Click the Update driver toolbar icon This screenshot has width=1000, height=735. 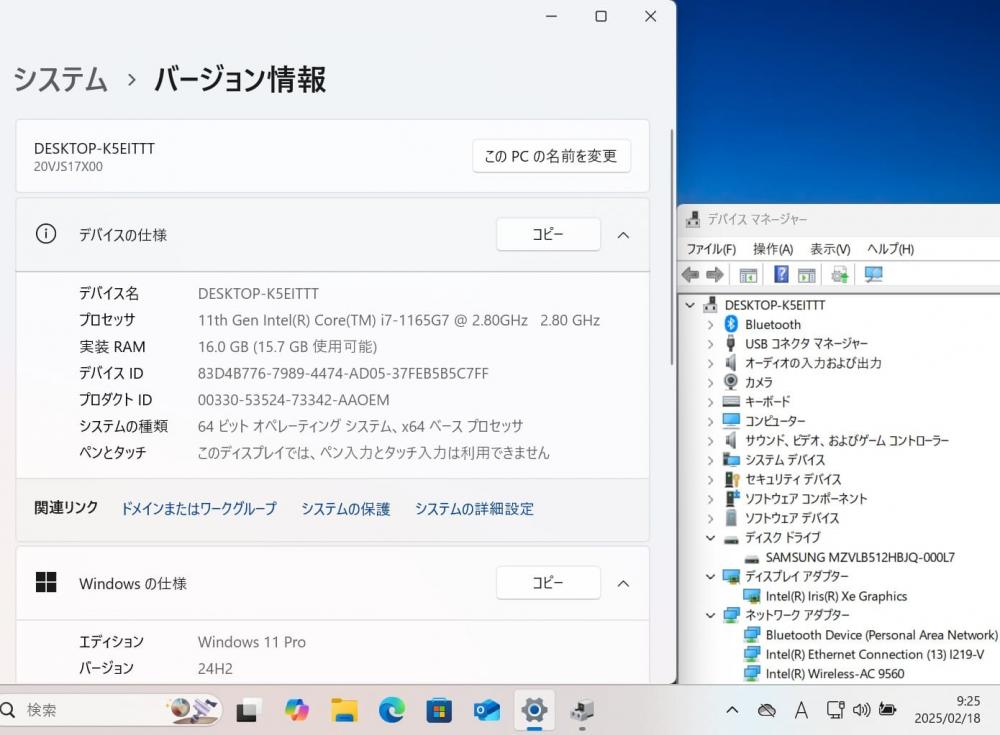[x=839, y=275]
